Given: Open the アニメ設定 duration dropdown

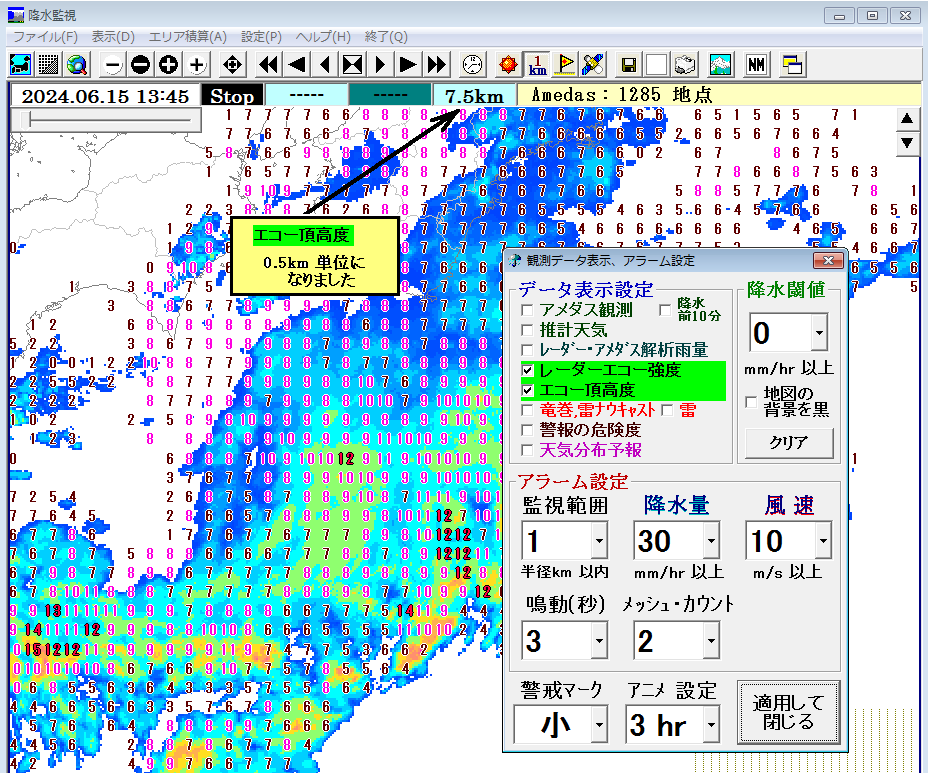Looking at the screenshot, I should point(711,724).
